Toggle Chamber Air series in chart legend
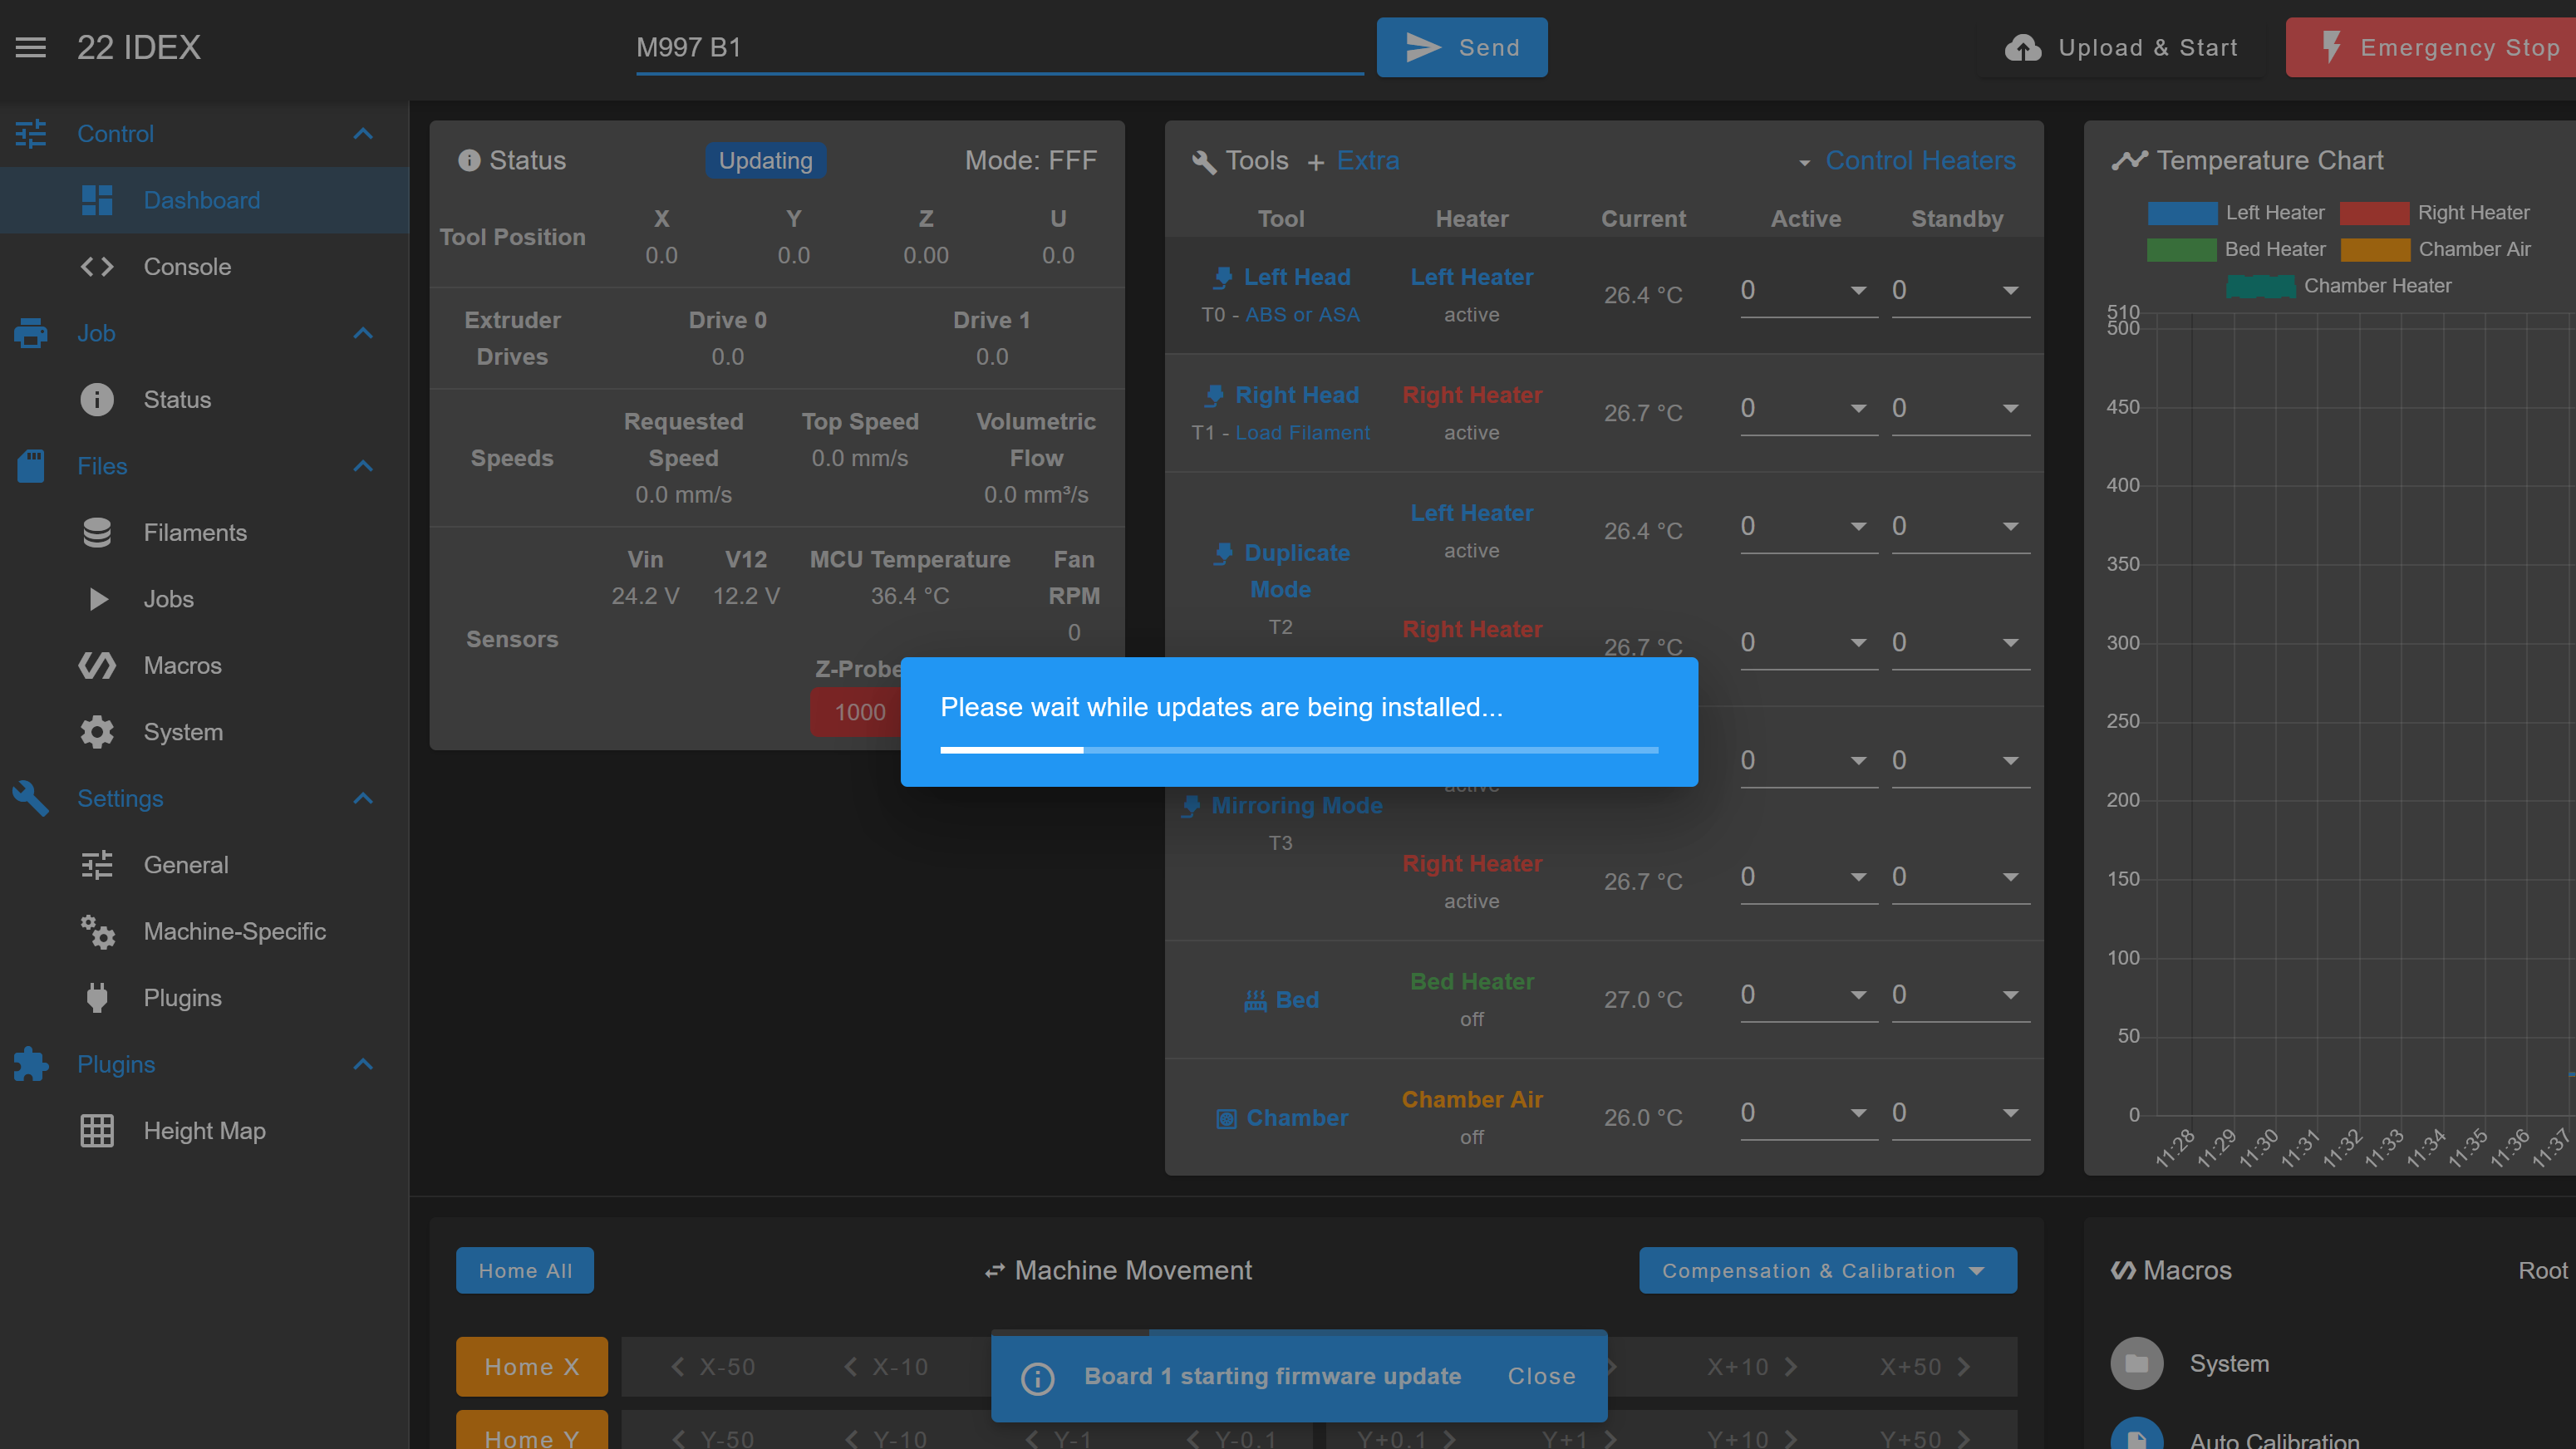Screen dimensions: 2576x1449 [2435, 249]
